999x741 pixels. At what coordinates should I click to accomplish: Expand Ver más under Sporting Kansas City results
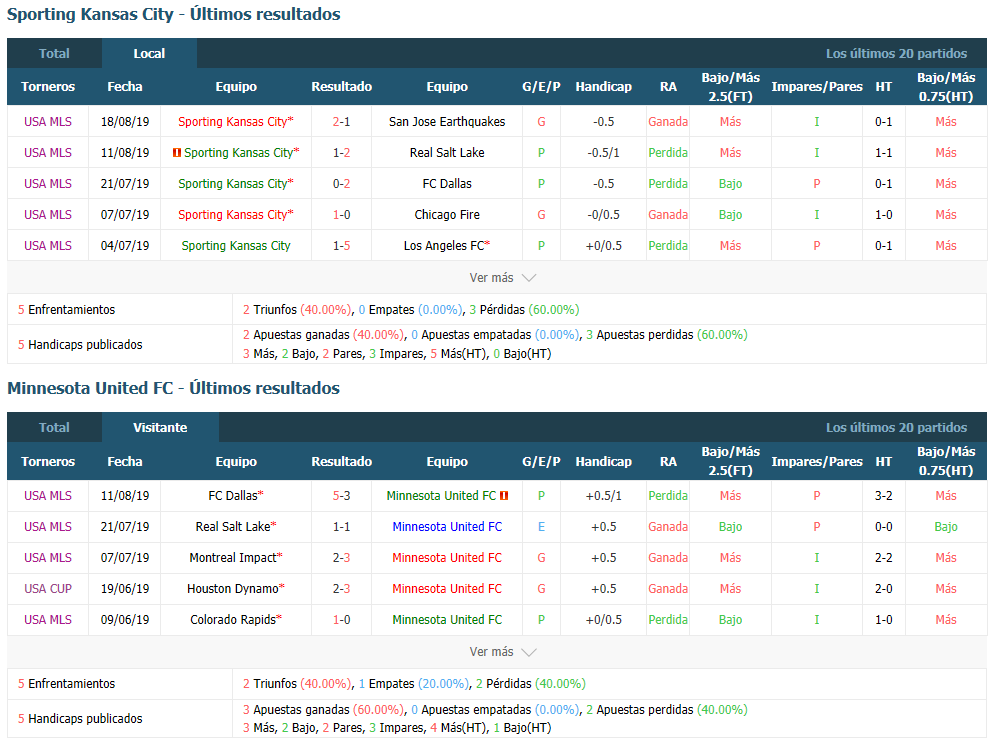pos(503,278)
